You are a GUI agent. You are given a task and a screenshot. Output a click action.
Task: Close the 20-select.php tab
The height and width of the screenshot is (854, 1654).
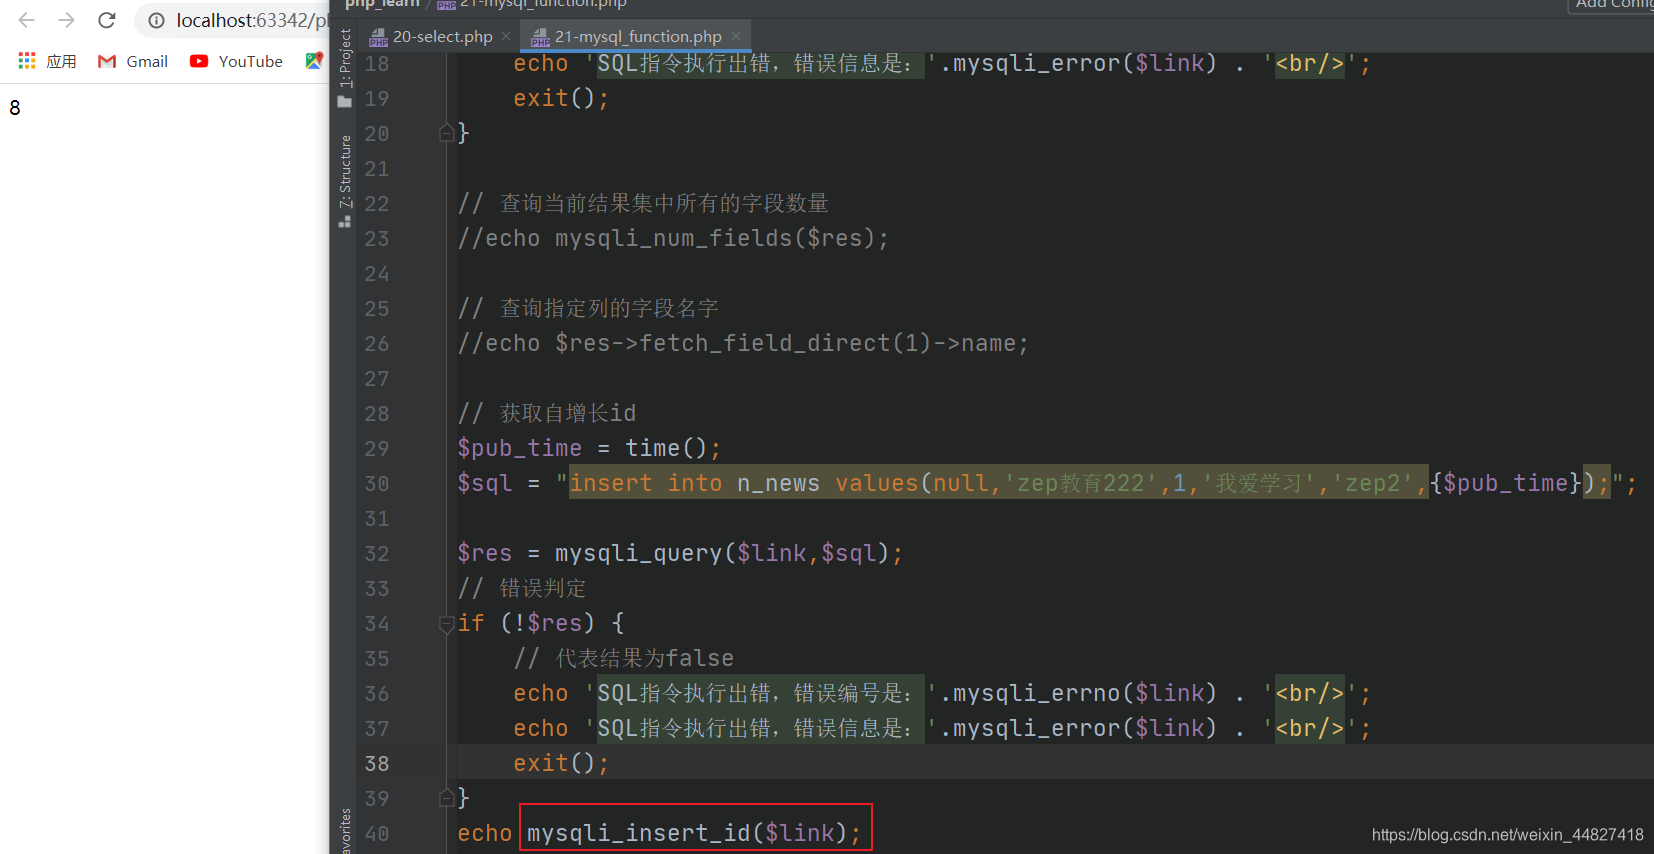click(x=506, y=36)
